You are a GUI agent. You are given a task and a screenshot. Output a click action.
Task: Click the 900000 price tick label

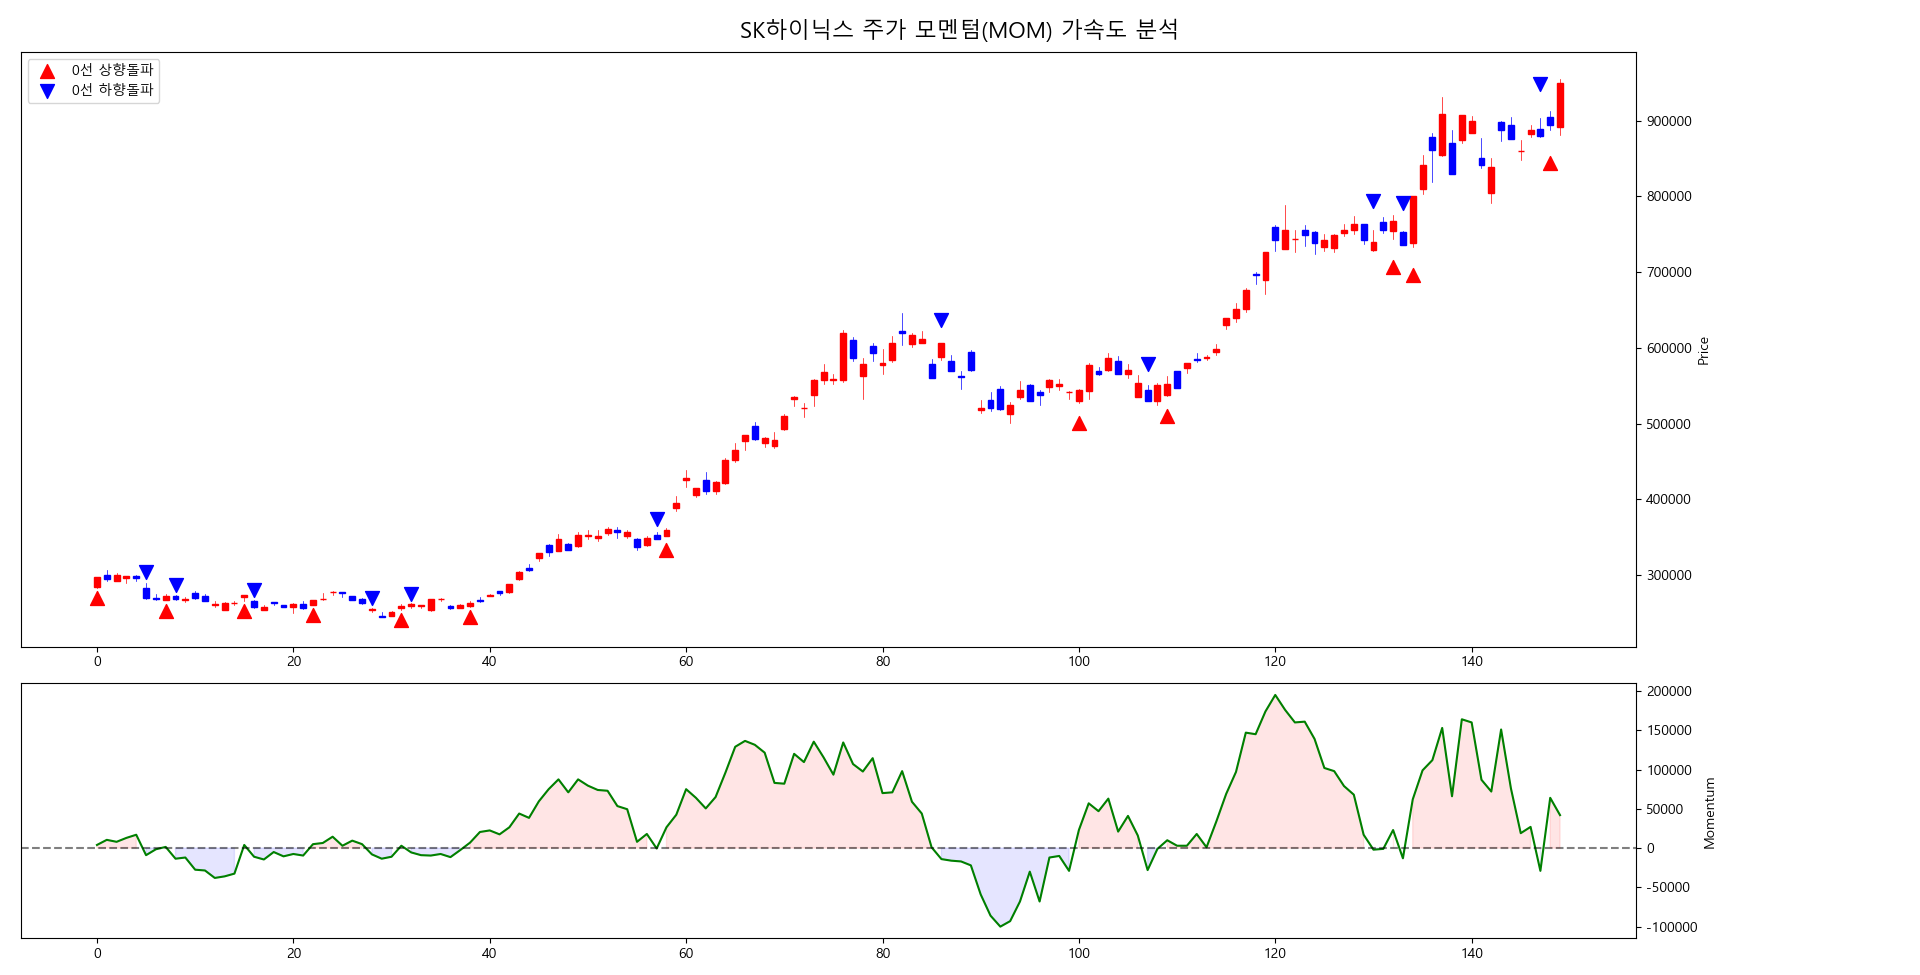point(1669,121)
